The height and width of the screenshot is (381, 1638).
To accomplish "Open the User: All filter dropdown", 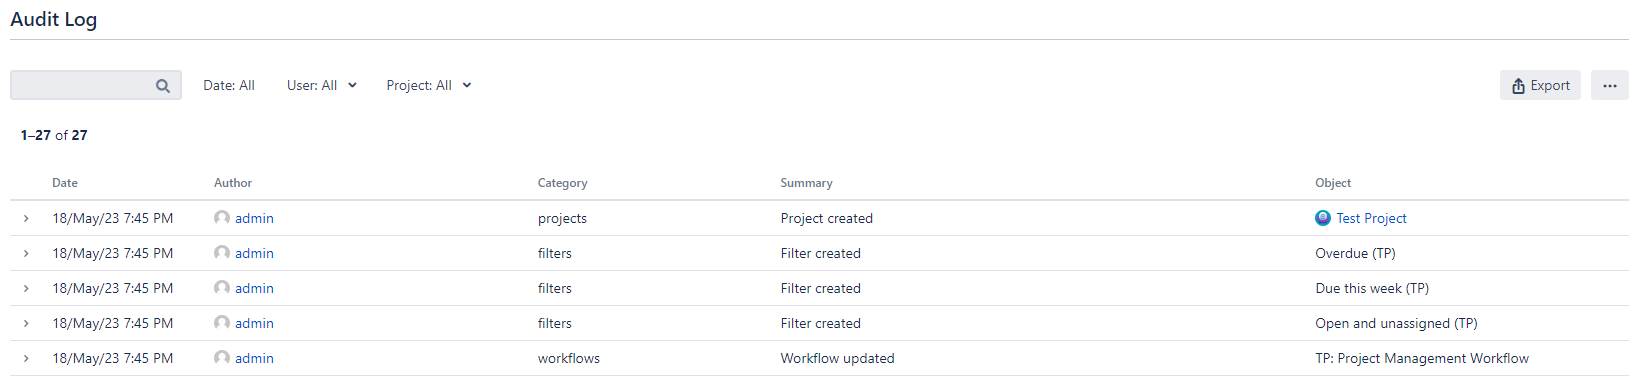I will 322,85.
